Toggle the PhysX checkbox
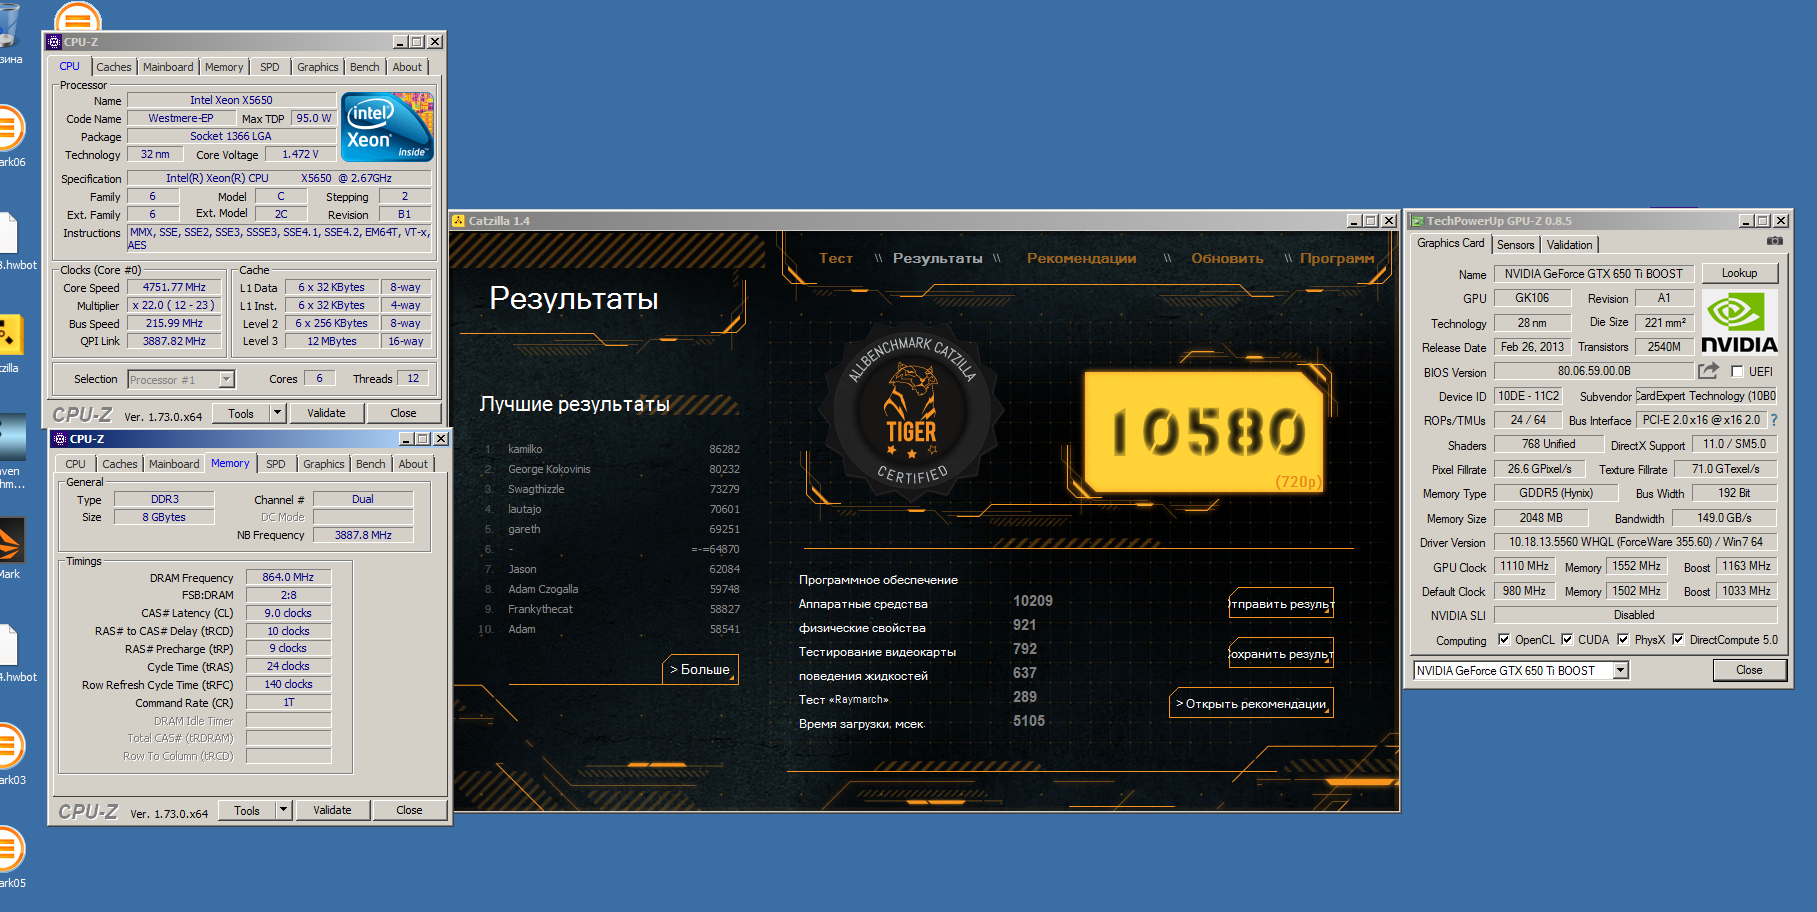1817x912 pixels. coord(1623,639)
